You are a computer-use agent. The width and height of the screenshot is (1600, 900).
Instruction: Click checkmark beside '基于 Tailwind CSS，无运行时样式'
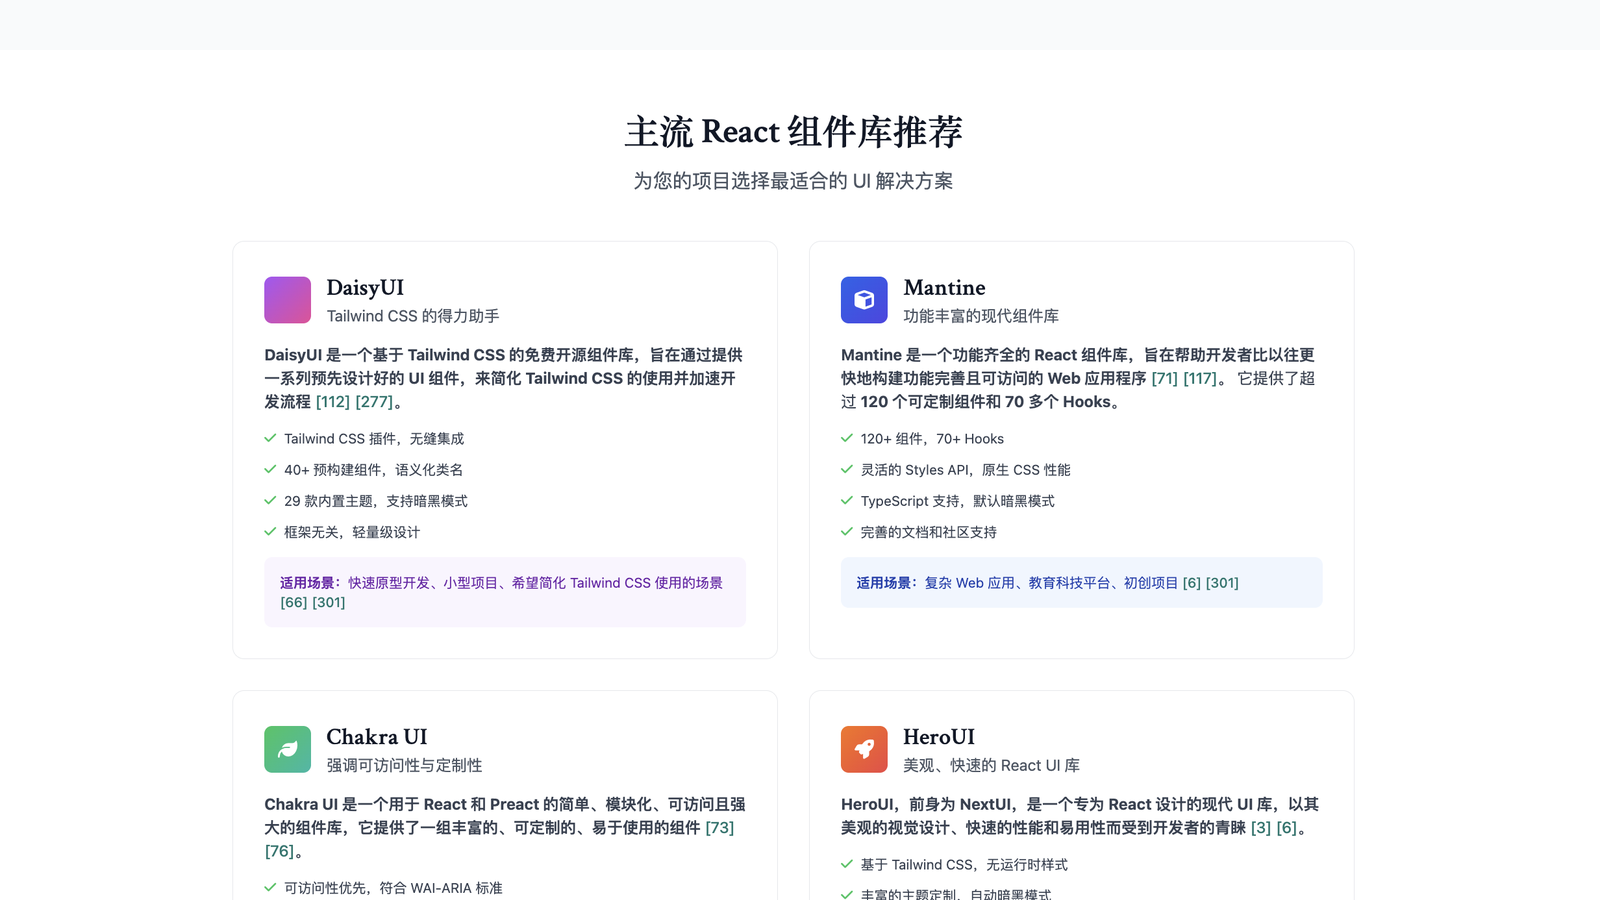847,864
